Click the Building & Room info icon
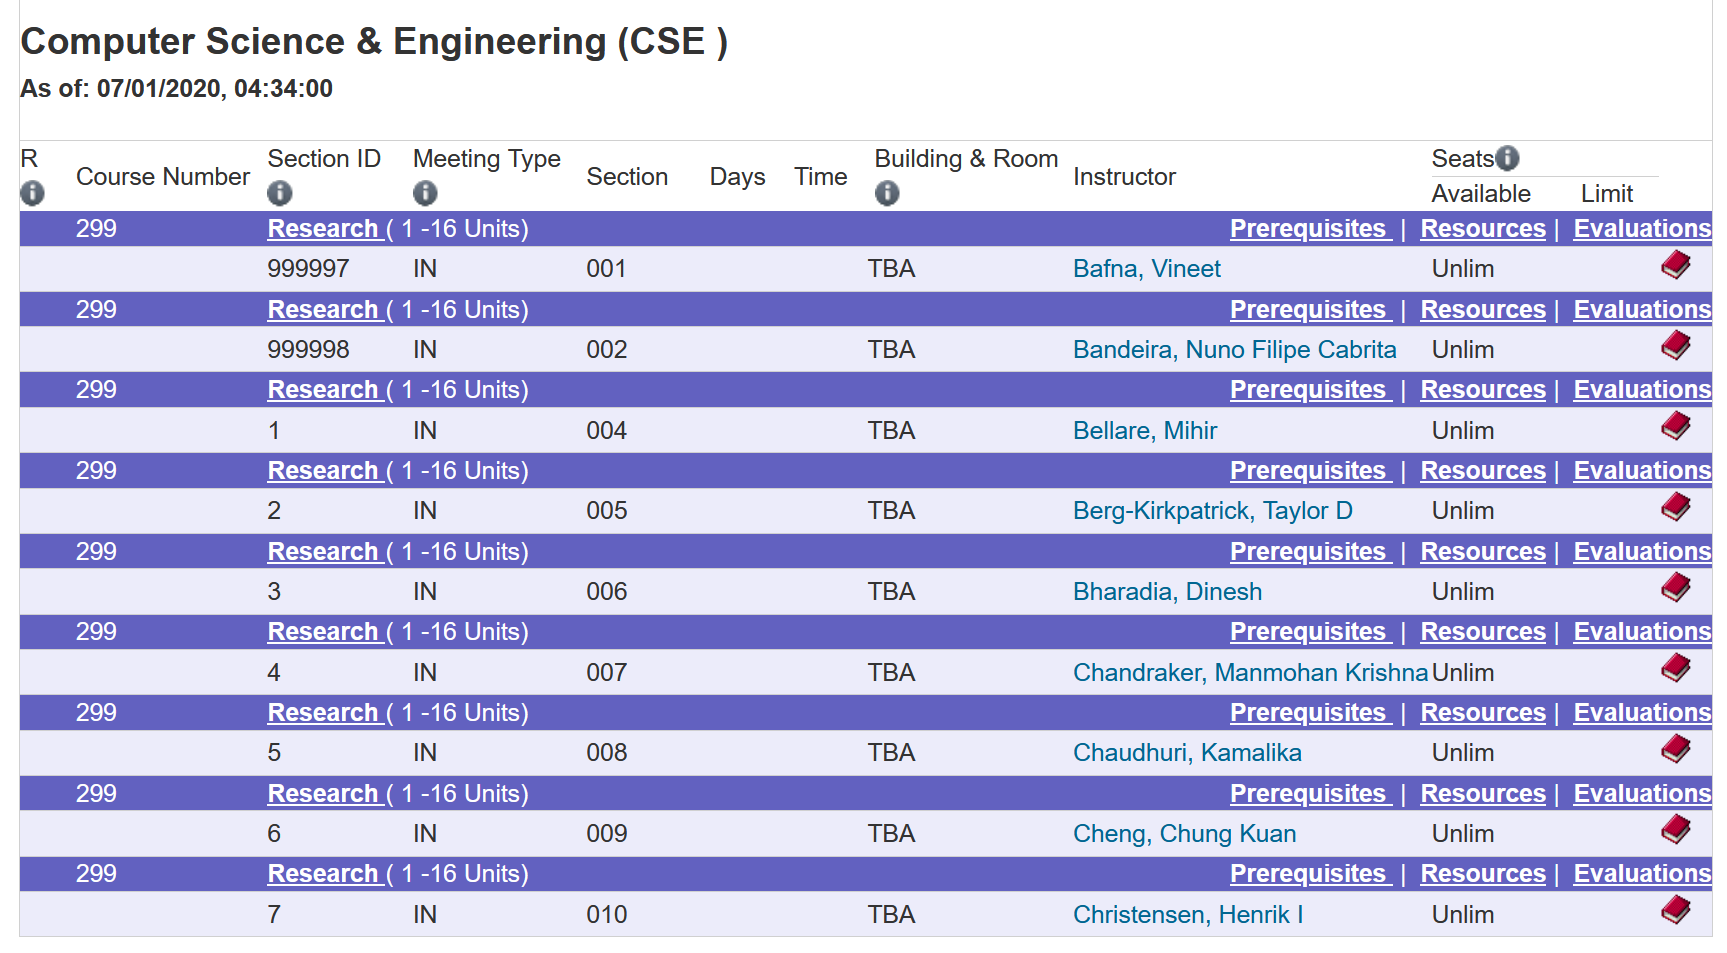Screen dimensions: 1727x953 pos(887,193)
